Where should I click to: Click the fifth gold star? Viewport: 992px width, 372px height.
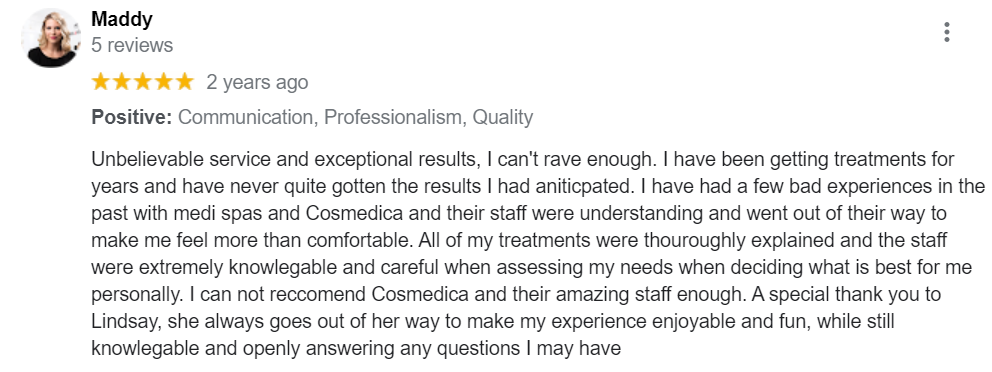tap(184, 82)
